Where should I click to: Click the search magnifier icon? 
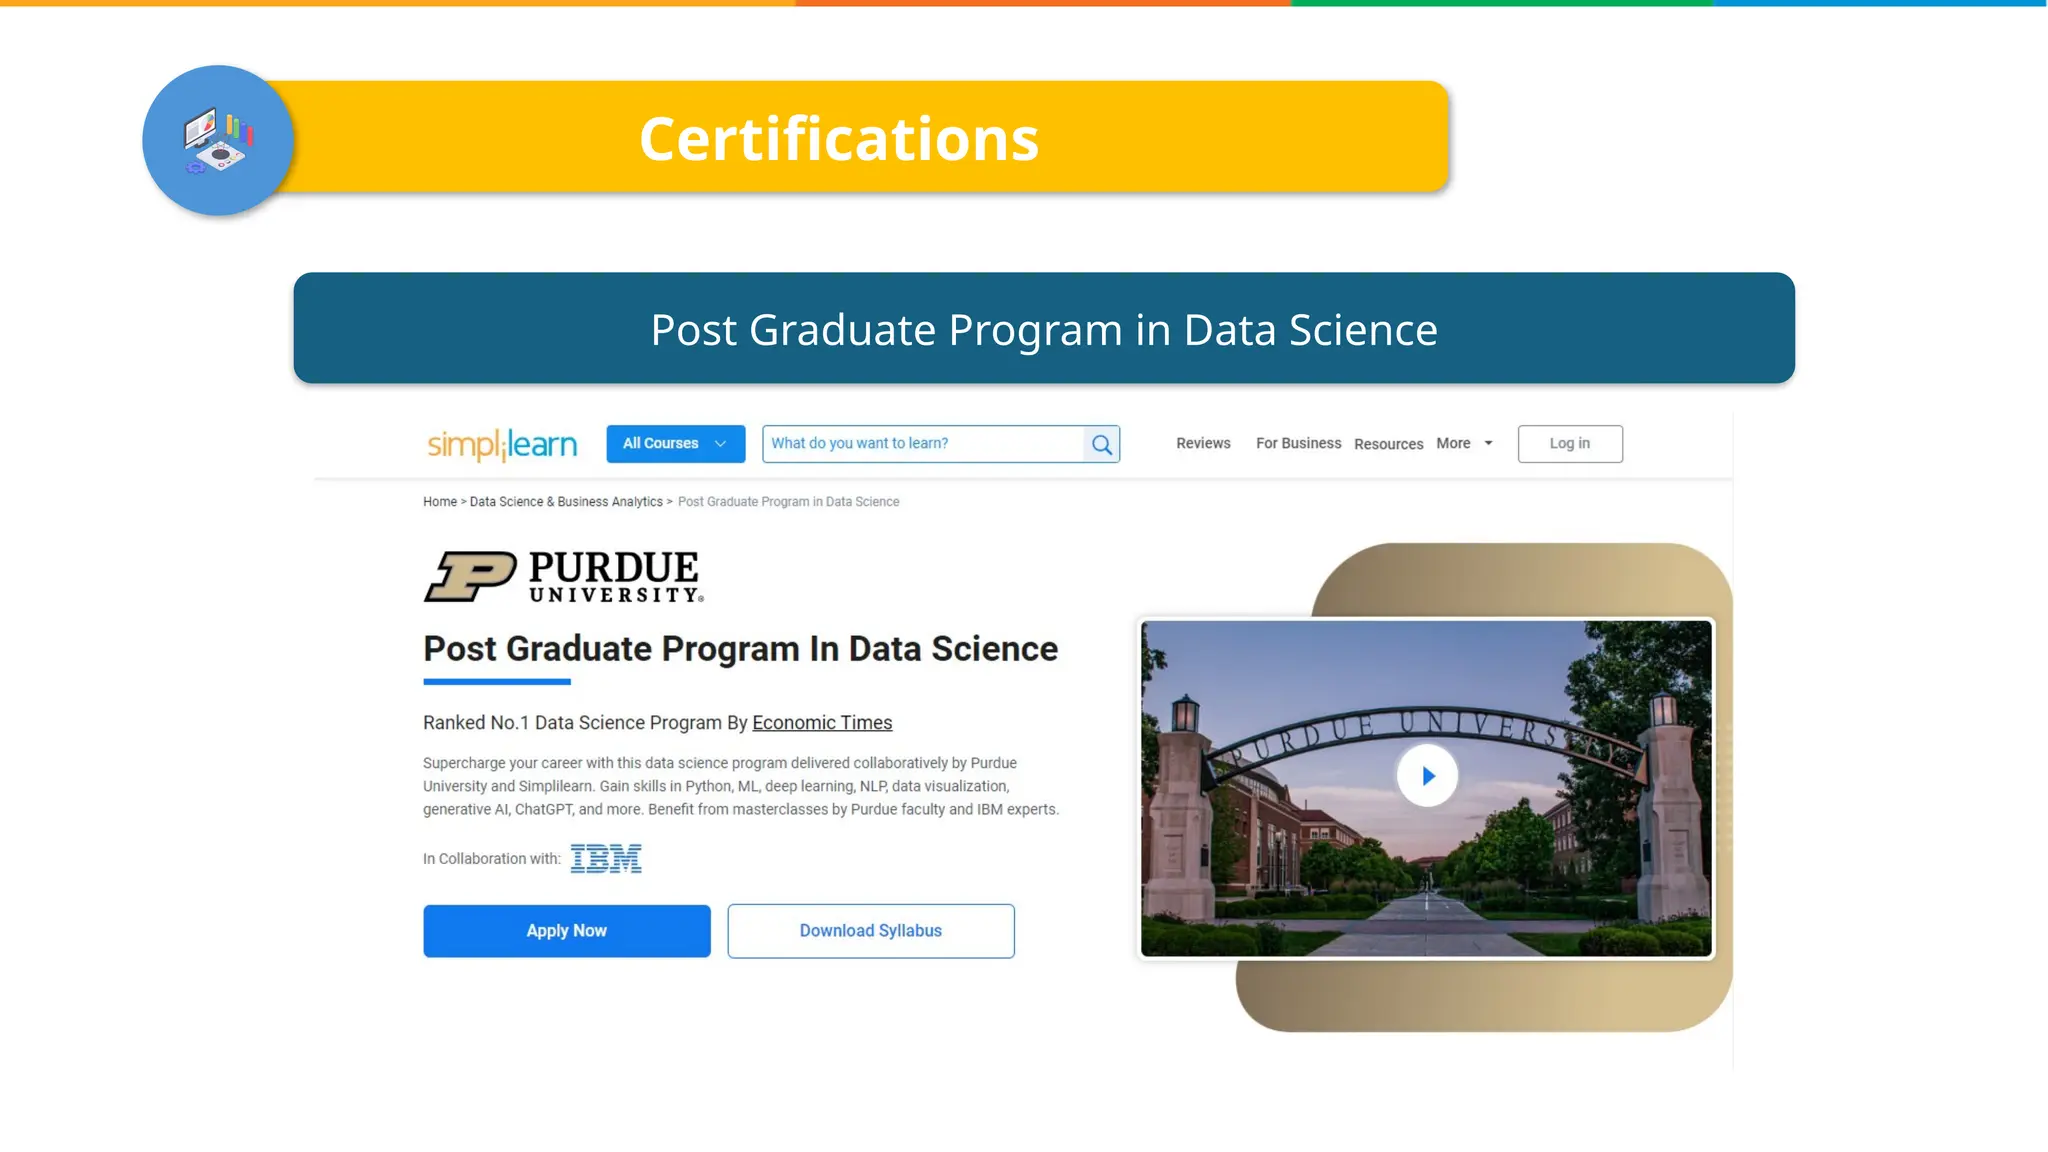[1102, 444]
